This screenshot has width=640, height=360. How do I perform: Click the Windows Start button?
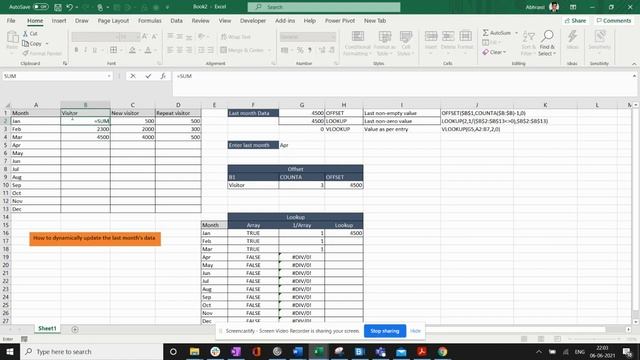tap(10, 351)
